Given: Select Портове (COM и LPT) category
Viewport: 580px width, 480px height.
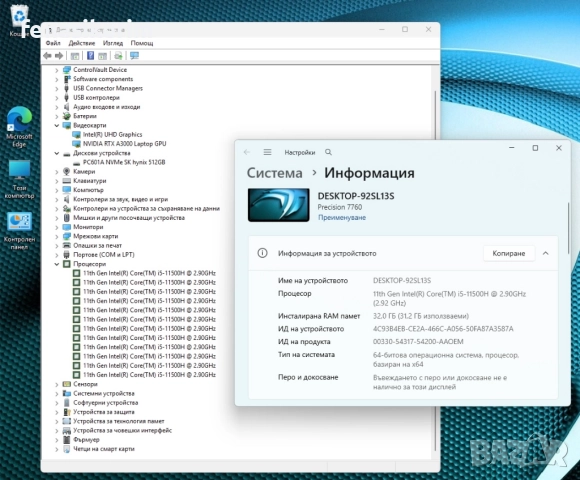Looking at the screenshot, I should pos(104,255).
